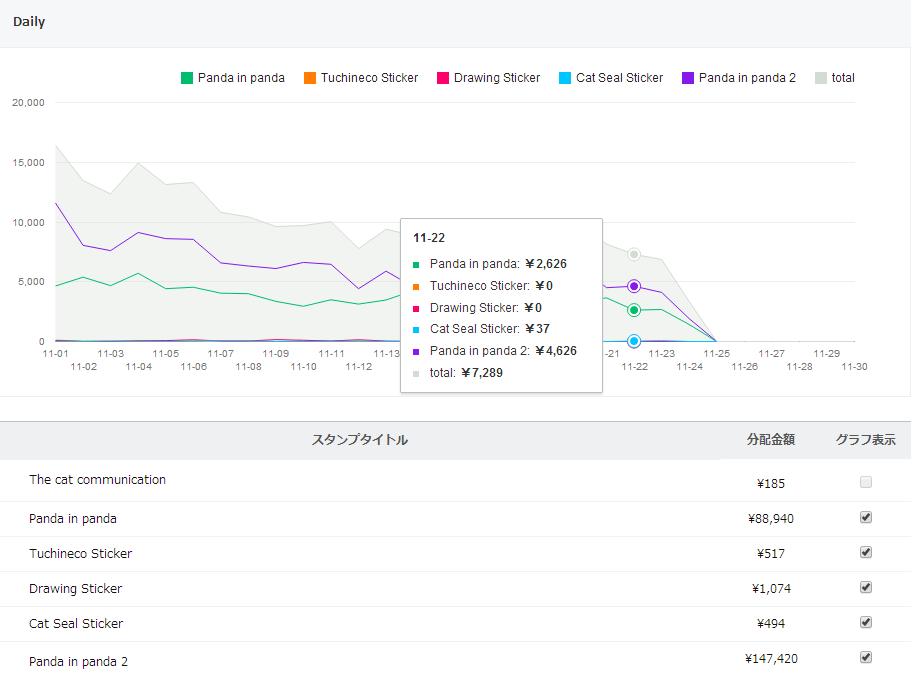Image resolution: width=921 pixels, height=682 pixels.
Task: Click the purple Panda in panda 2 legend swatch
Action: pyautogui.click(x=688, y=78)
